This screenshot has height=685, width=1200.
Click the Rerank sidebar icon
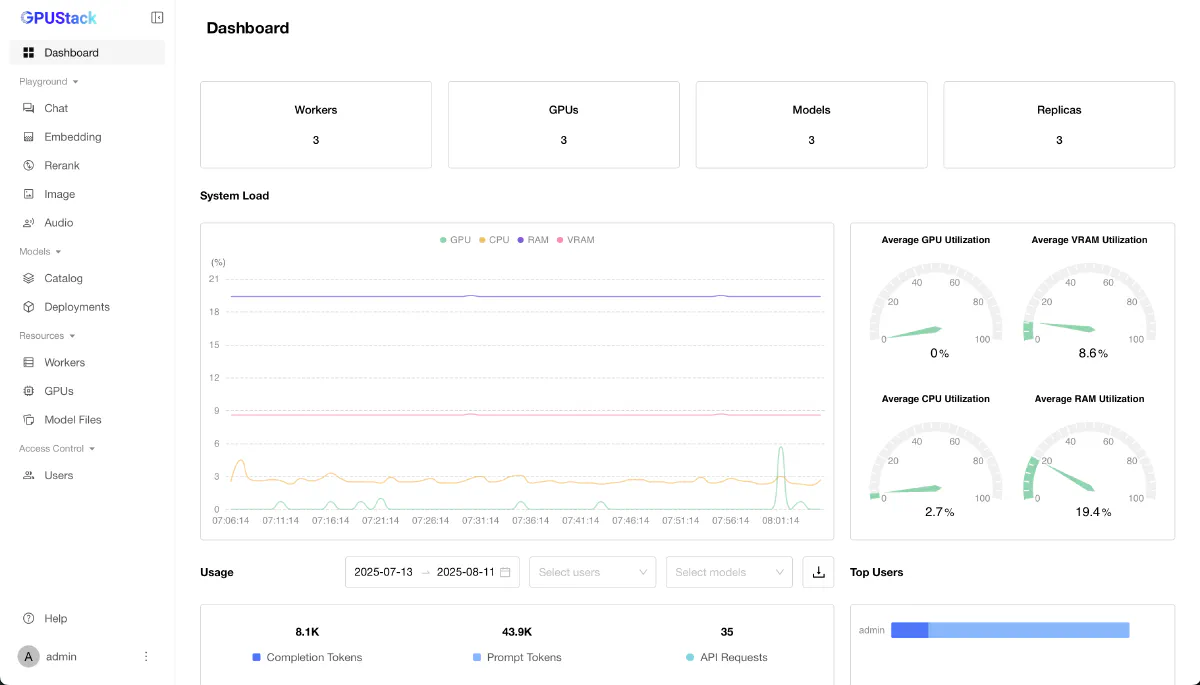tap(28, 165)
